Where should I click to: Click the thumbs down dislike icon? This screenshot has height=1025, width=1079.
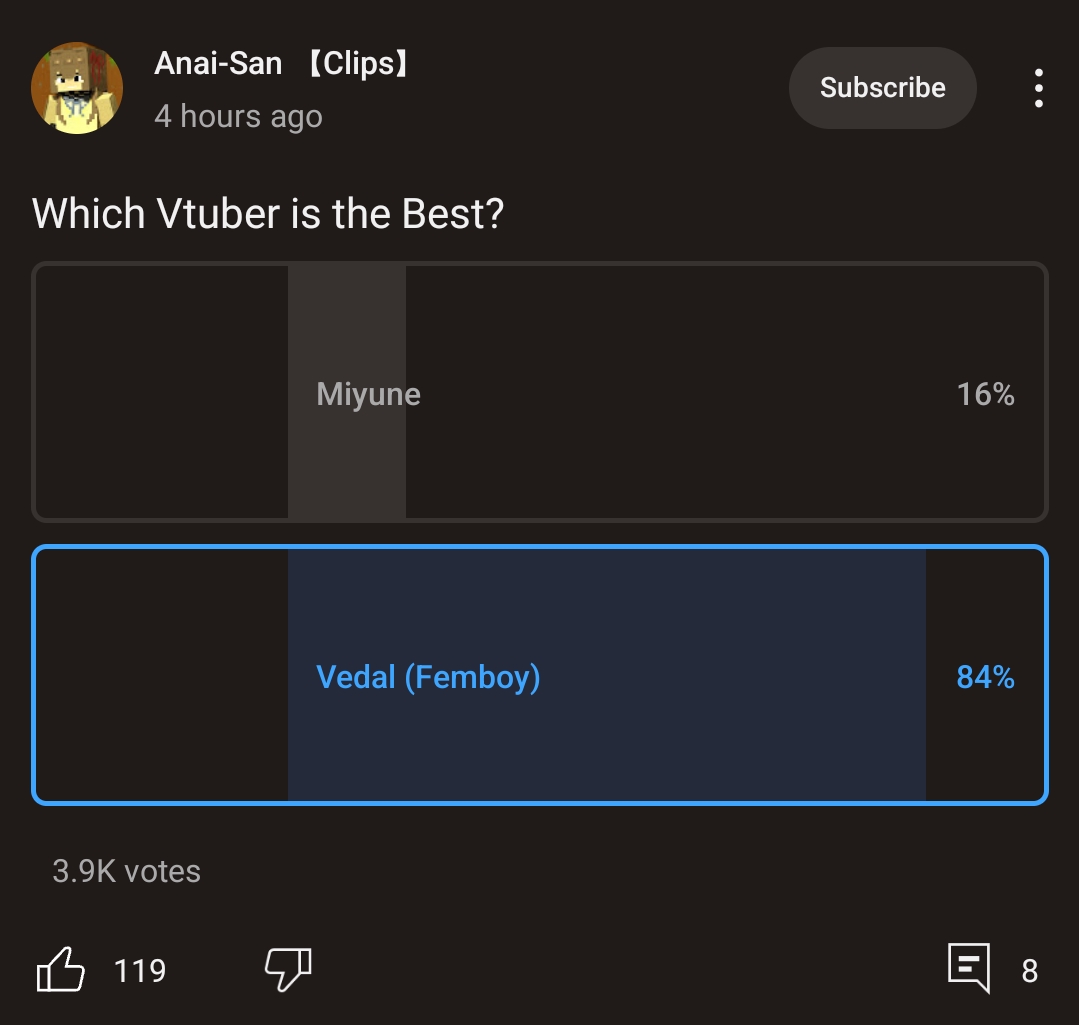point(288,969)
